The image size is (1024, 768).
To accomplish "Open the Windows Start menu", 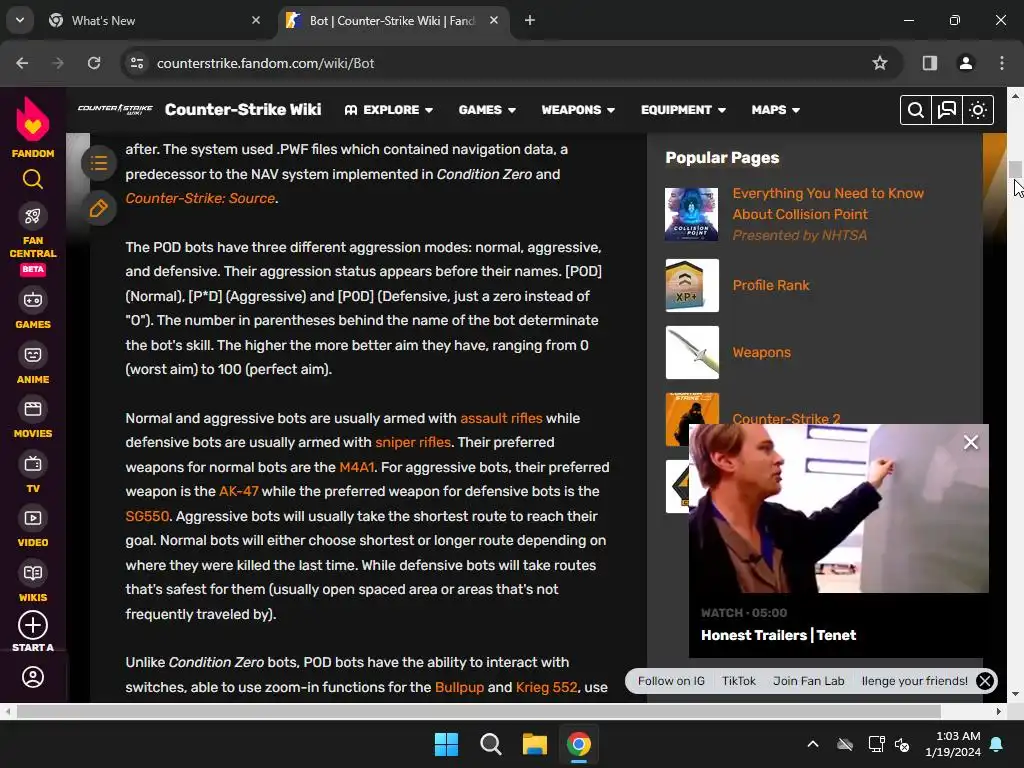I will (x=447, y=744).
